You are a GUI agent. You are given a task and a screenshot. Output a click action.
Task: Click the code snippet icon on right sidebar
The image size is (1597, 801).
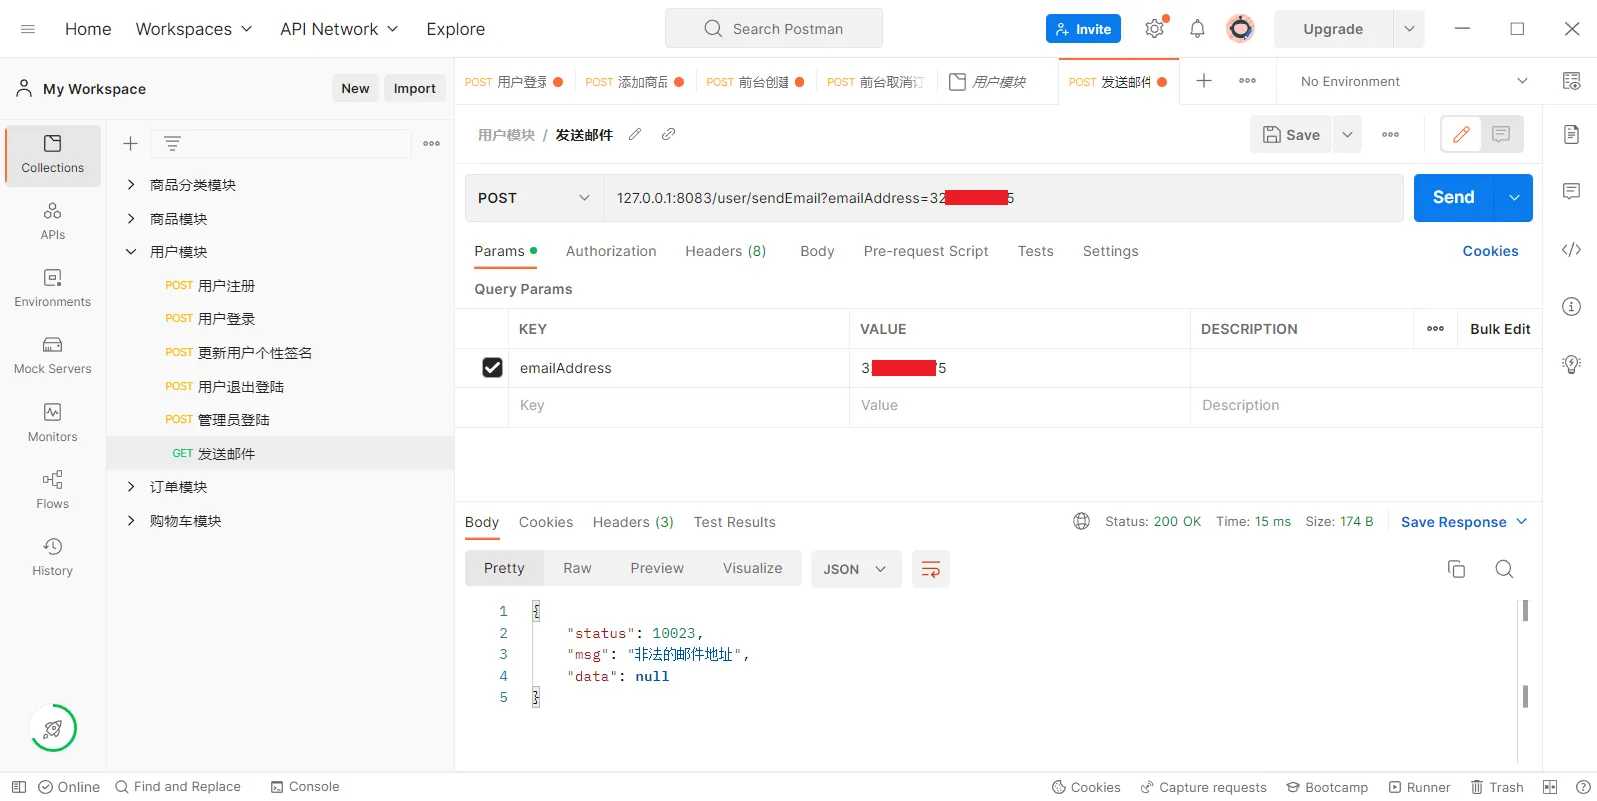point(1571,250)
